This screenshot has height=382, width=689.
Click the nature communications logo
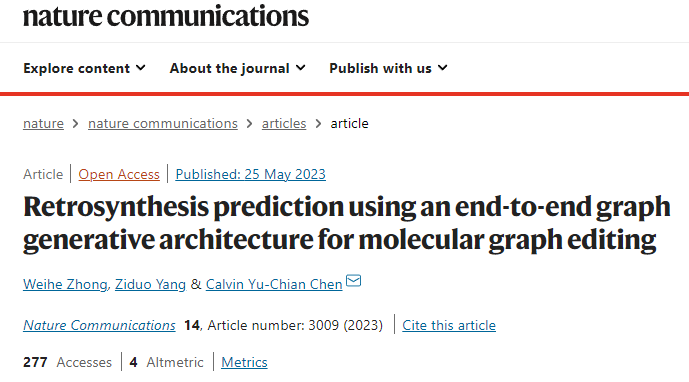[x=166, y=16]
